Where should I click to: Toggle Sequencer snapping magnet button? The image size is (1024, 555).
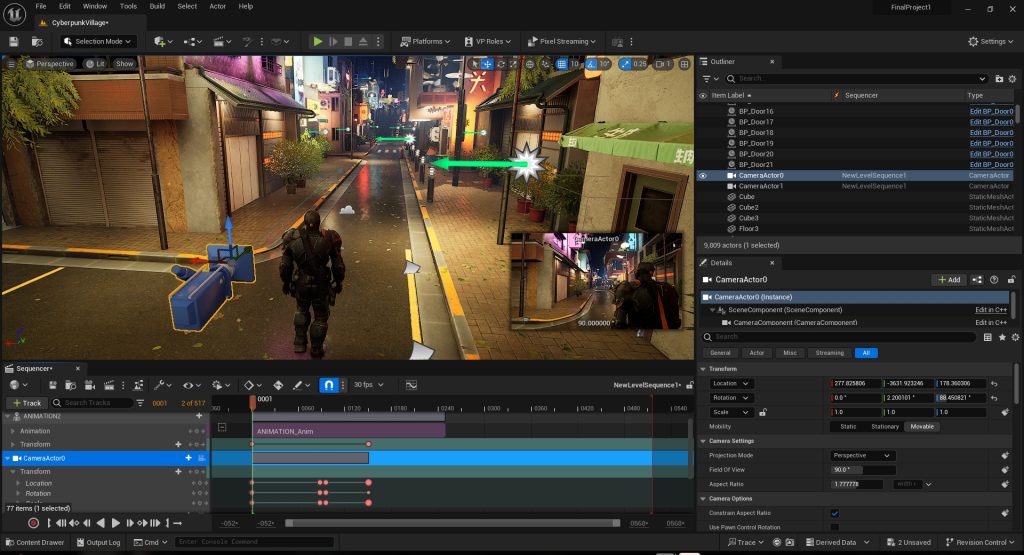click(x=328, y=385)
